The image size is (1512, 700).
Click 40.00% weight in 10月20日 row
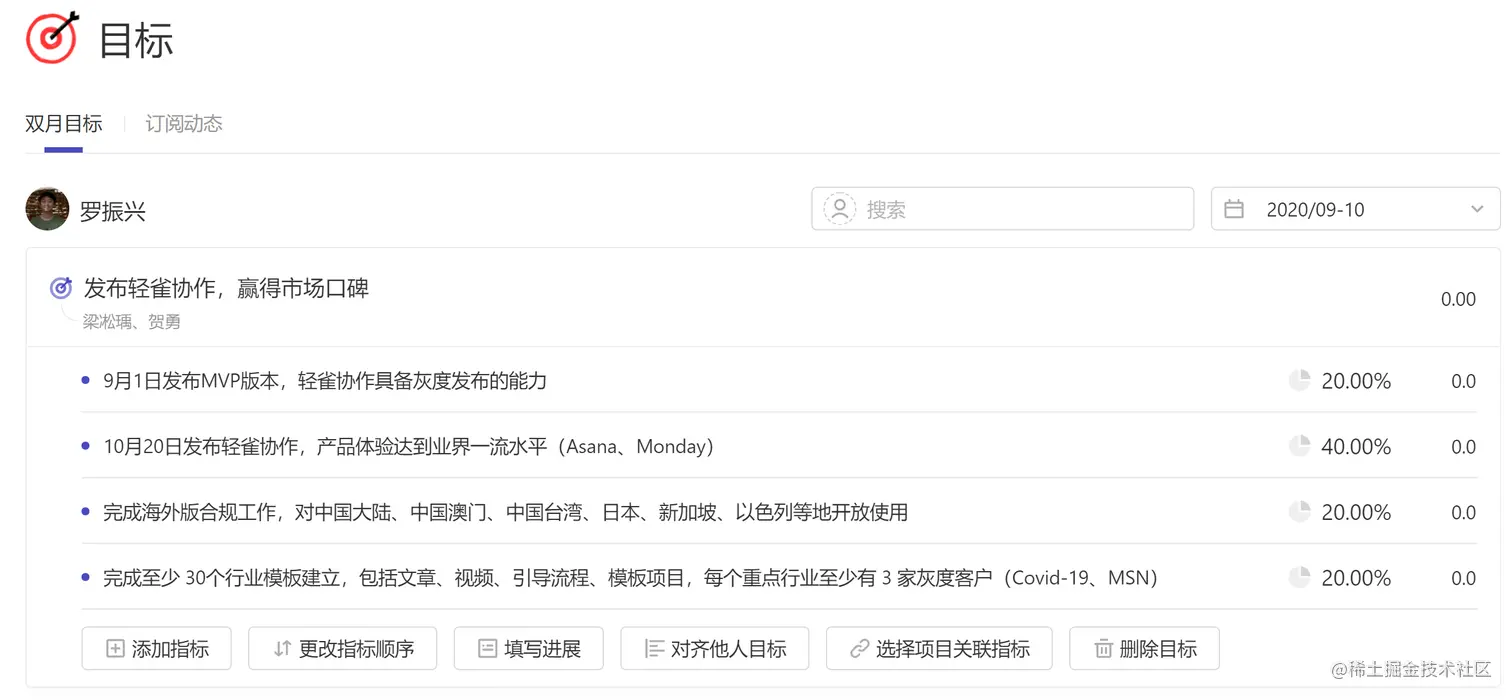[1356, 447]
